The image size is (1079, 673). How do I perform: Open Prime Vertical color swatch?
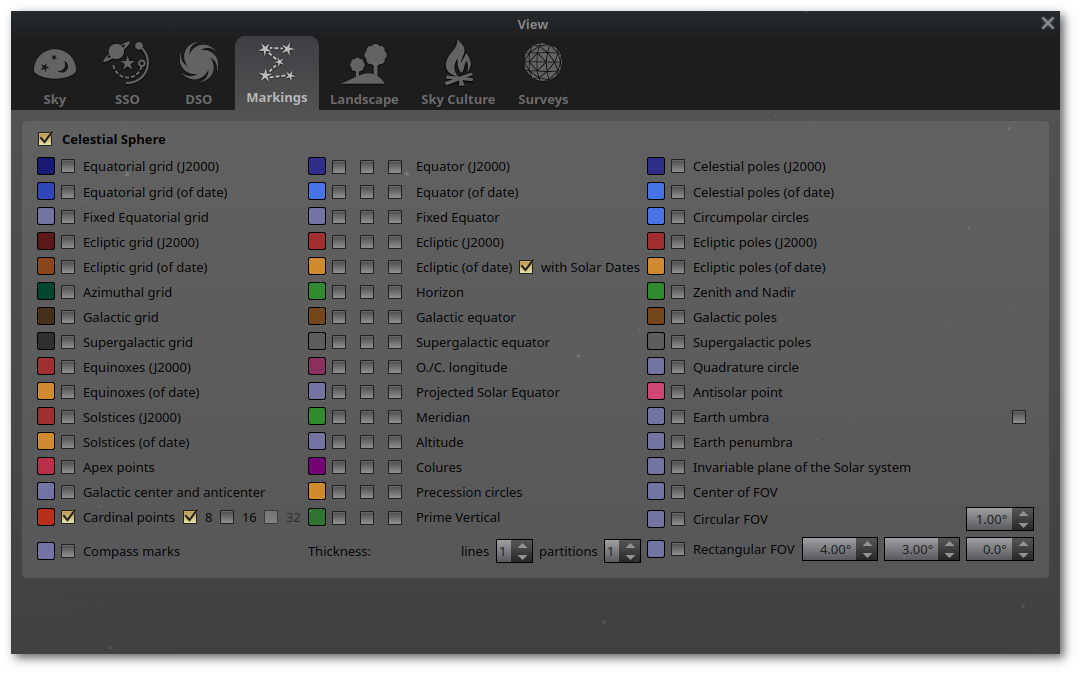pos(317,517)
